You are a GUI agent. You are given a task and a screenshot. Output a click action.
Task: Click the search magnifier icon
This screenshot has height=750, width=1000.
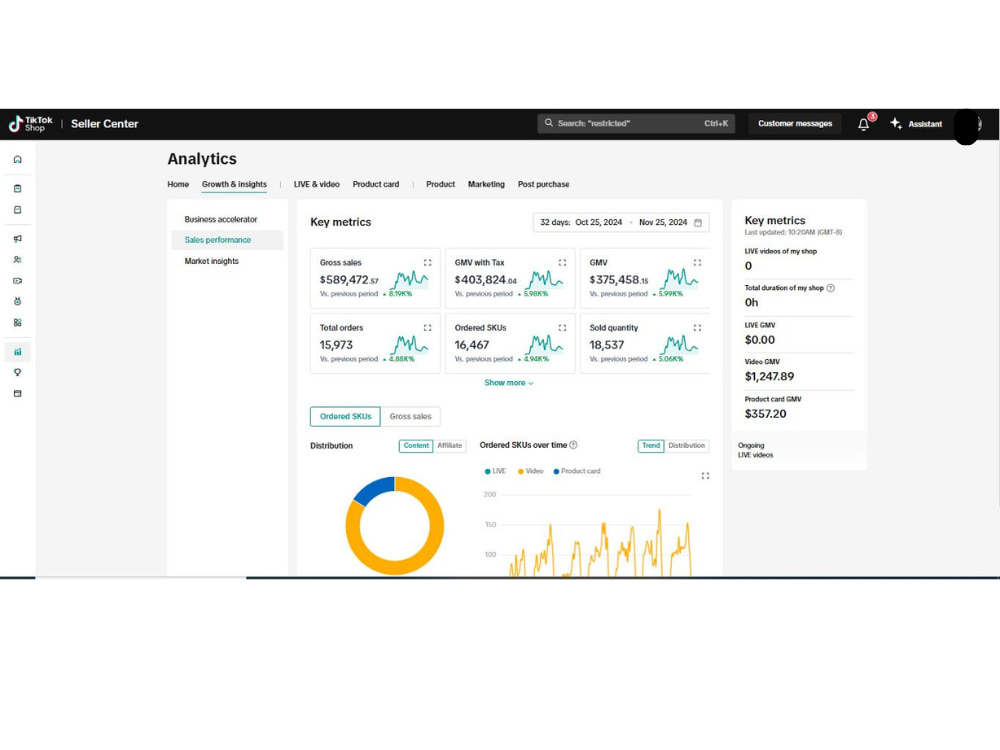coord(548,123)
